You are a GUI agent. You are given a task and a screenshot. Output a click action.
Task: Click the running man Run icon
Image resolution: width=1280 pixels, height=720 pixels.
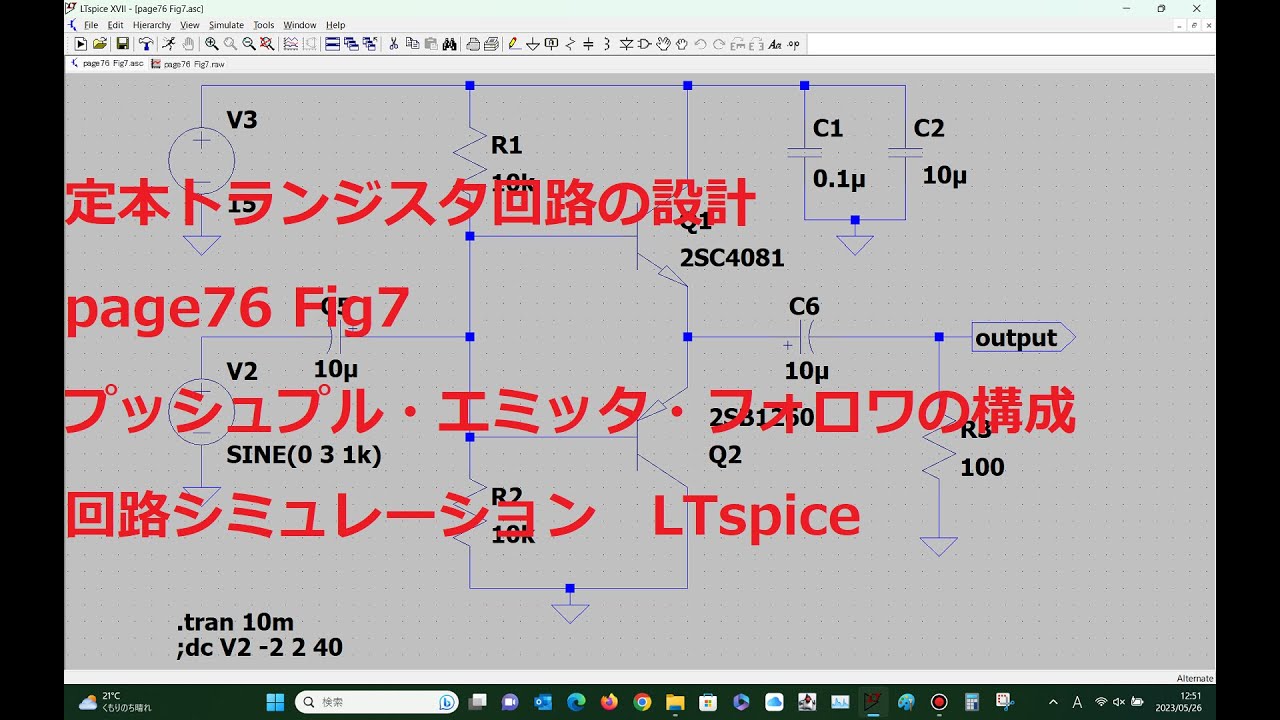[x=169, y=44]
